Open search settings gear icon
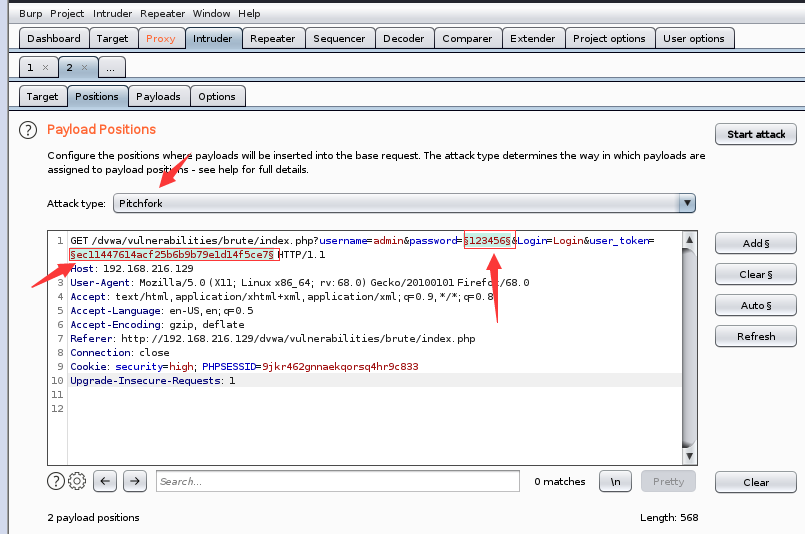This screenshot has width=805, height=534. [77, 481]
